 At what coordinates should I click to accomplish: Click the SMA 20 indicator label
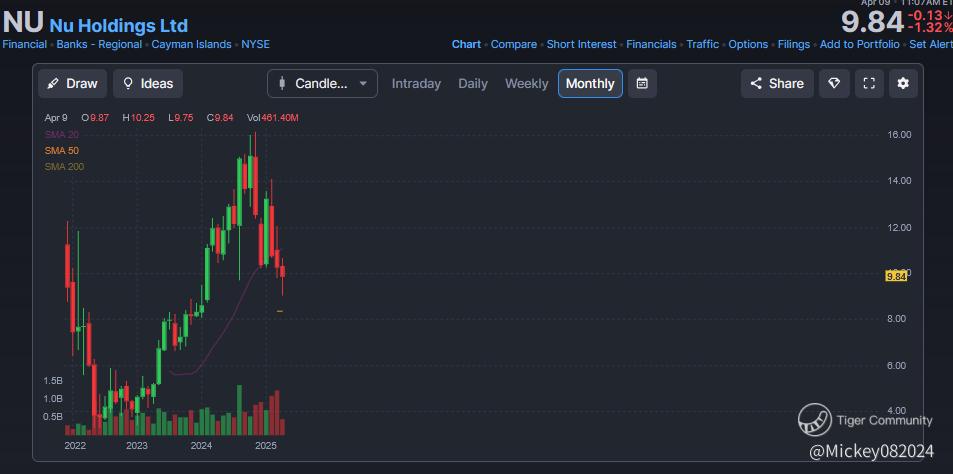(x=61, y=134)
